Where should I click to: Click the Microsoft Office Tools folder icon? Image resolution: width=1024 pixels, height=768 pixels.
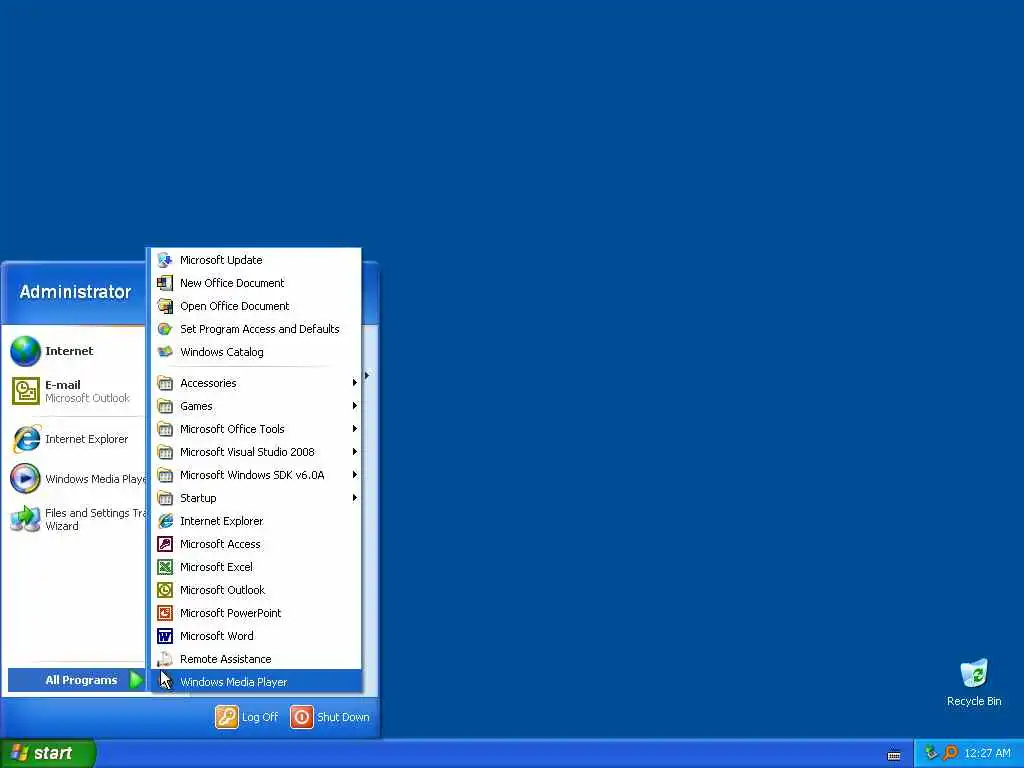point(165,429)
